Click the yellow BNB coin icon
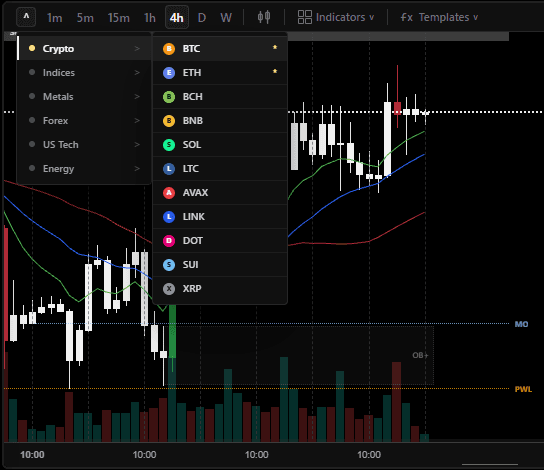The height and width of the screenshot is (470, 544). [x=169, y=121]
